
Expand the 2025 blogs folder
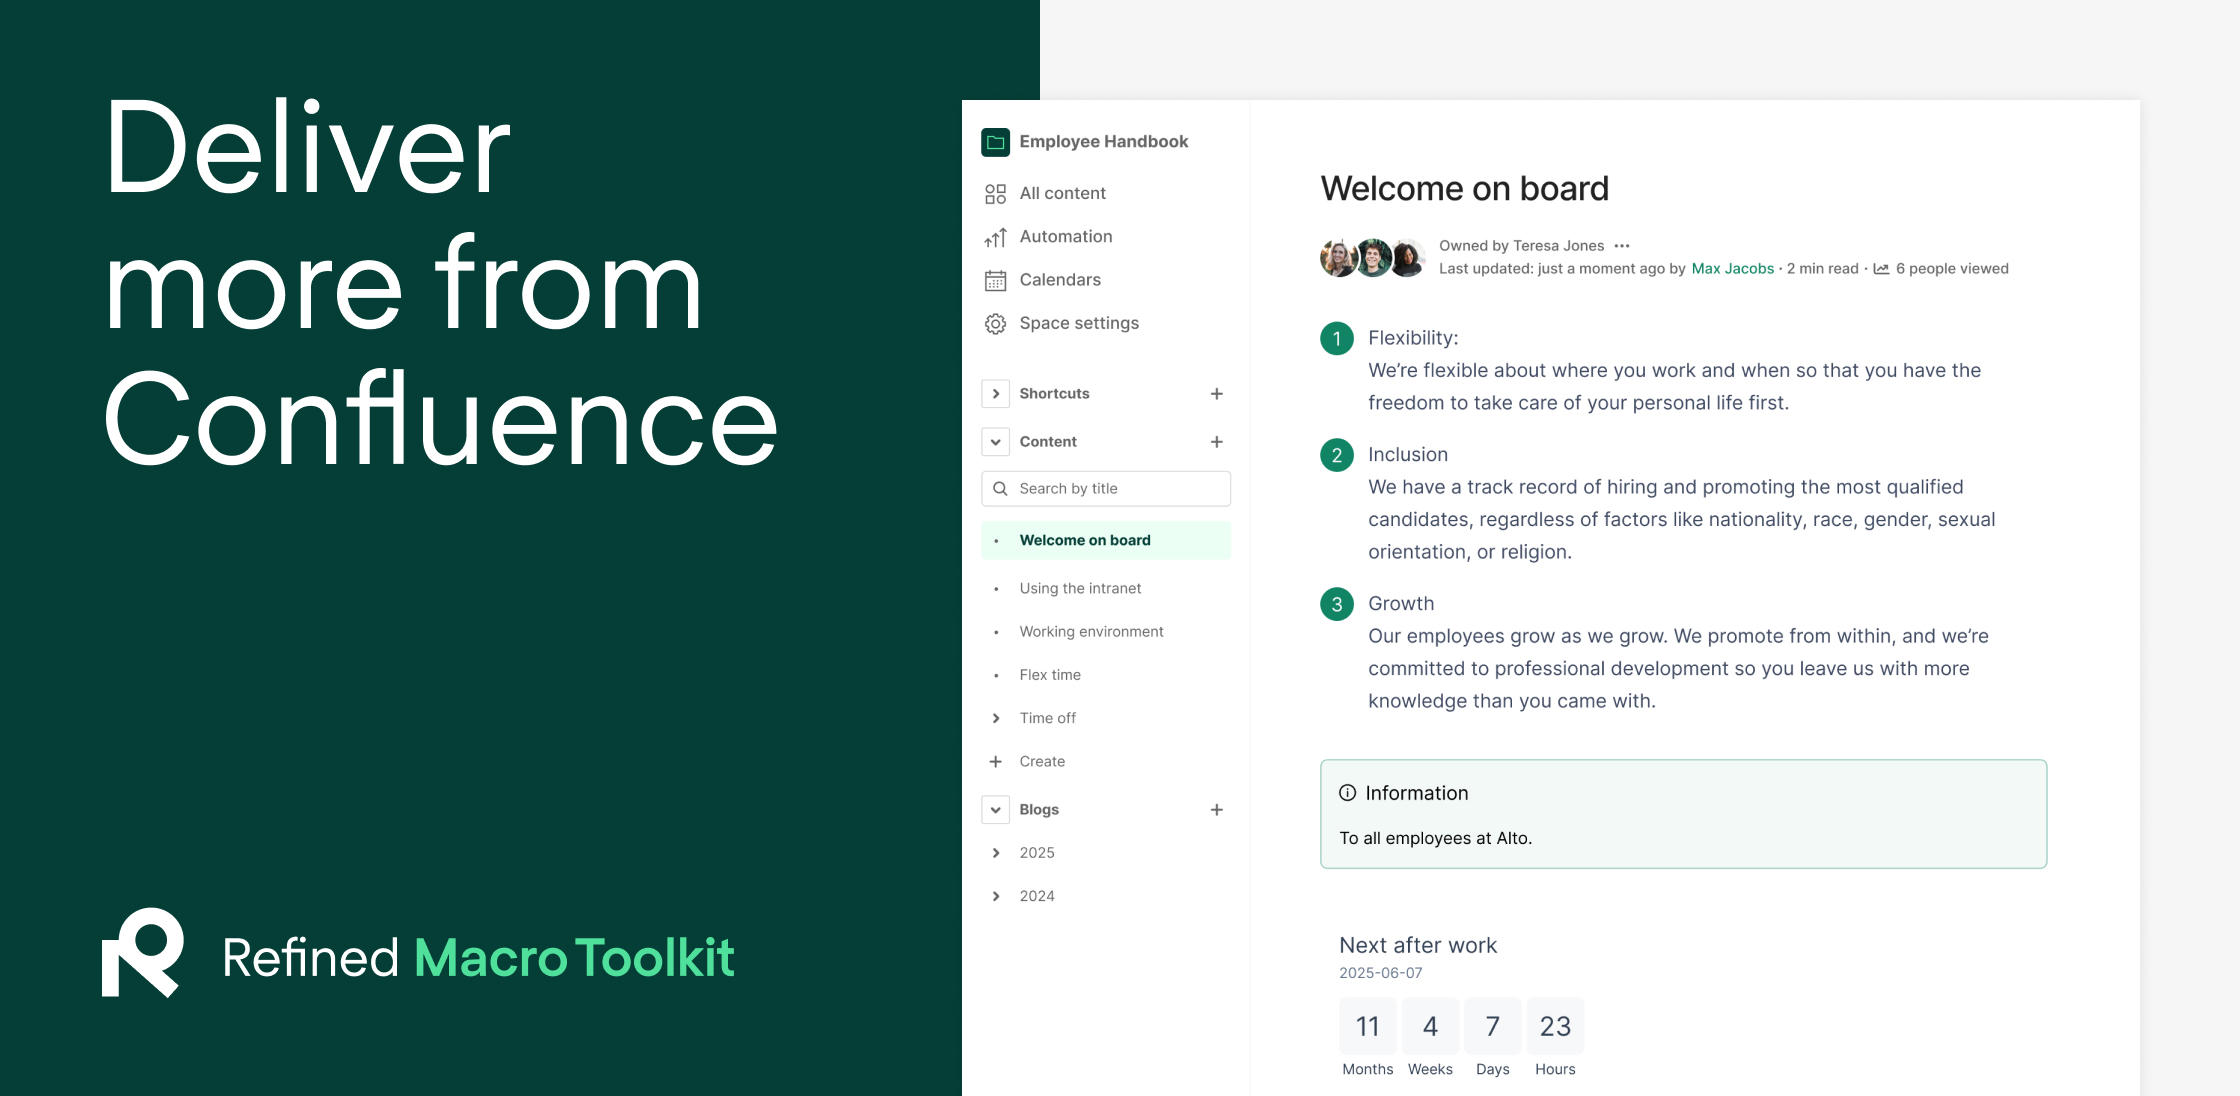click(x=996, y=852)
